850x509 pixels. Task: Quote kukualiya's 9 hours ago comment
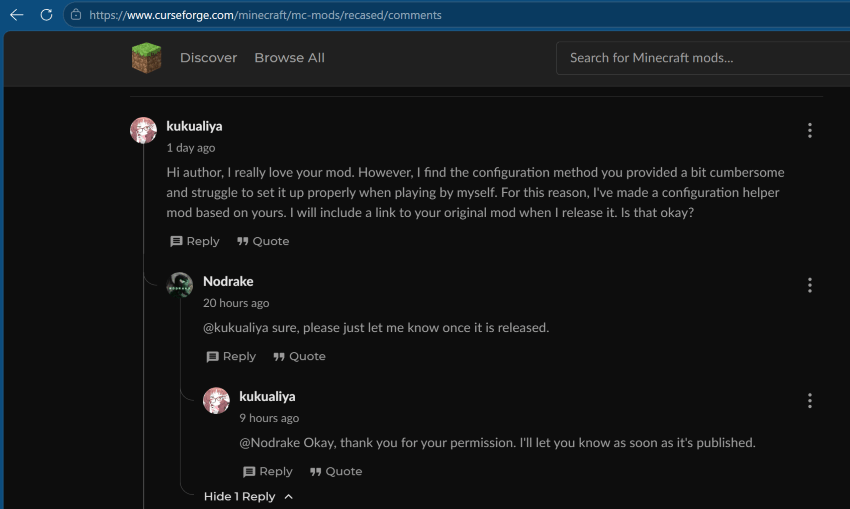[336, 471]
